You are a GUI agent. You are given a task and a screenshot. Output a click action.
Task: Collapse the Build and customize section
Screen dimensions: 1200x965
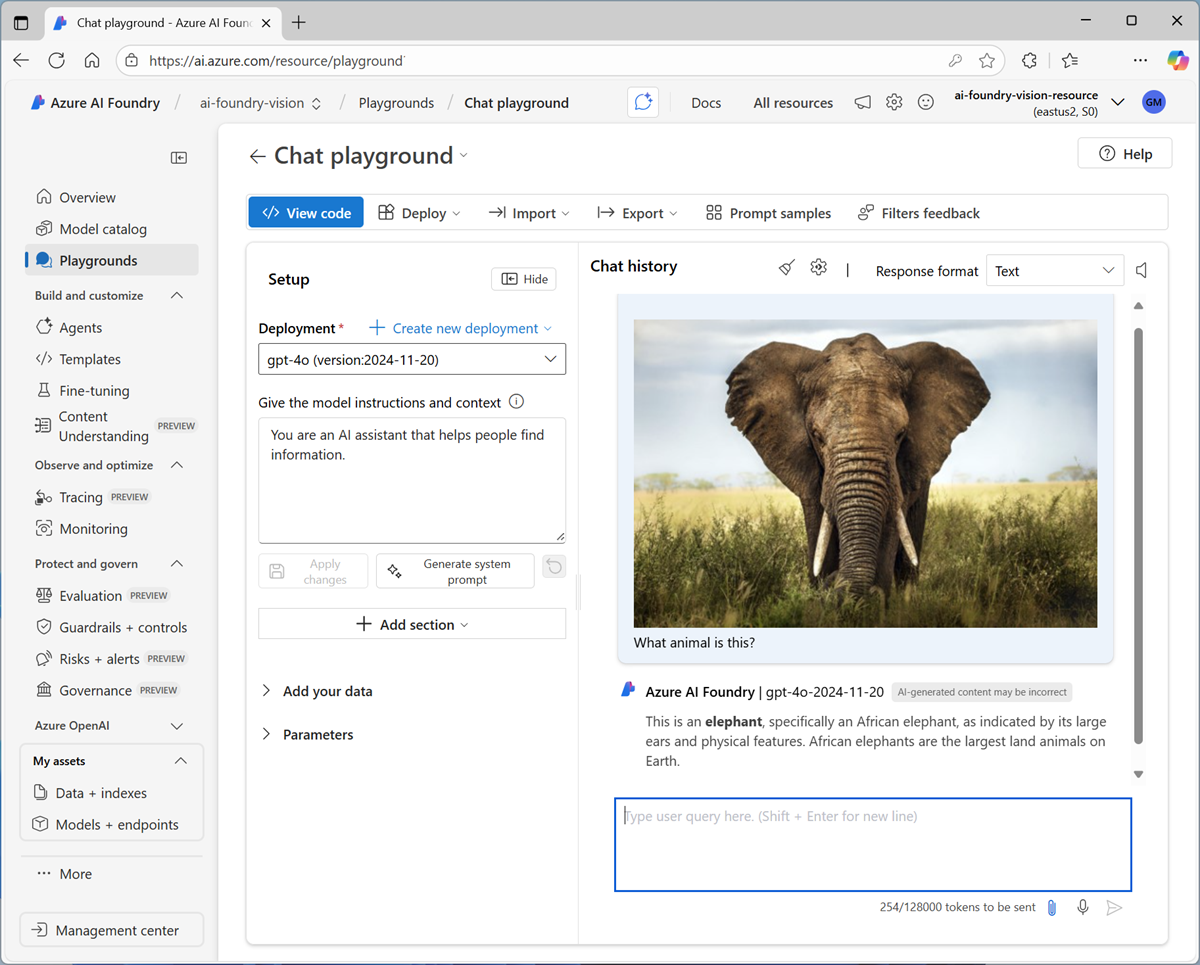point(177,296)
